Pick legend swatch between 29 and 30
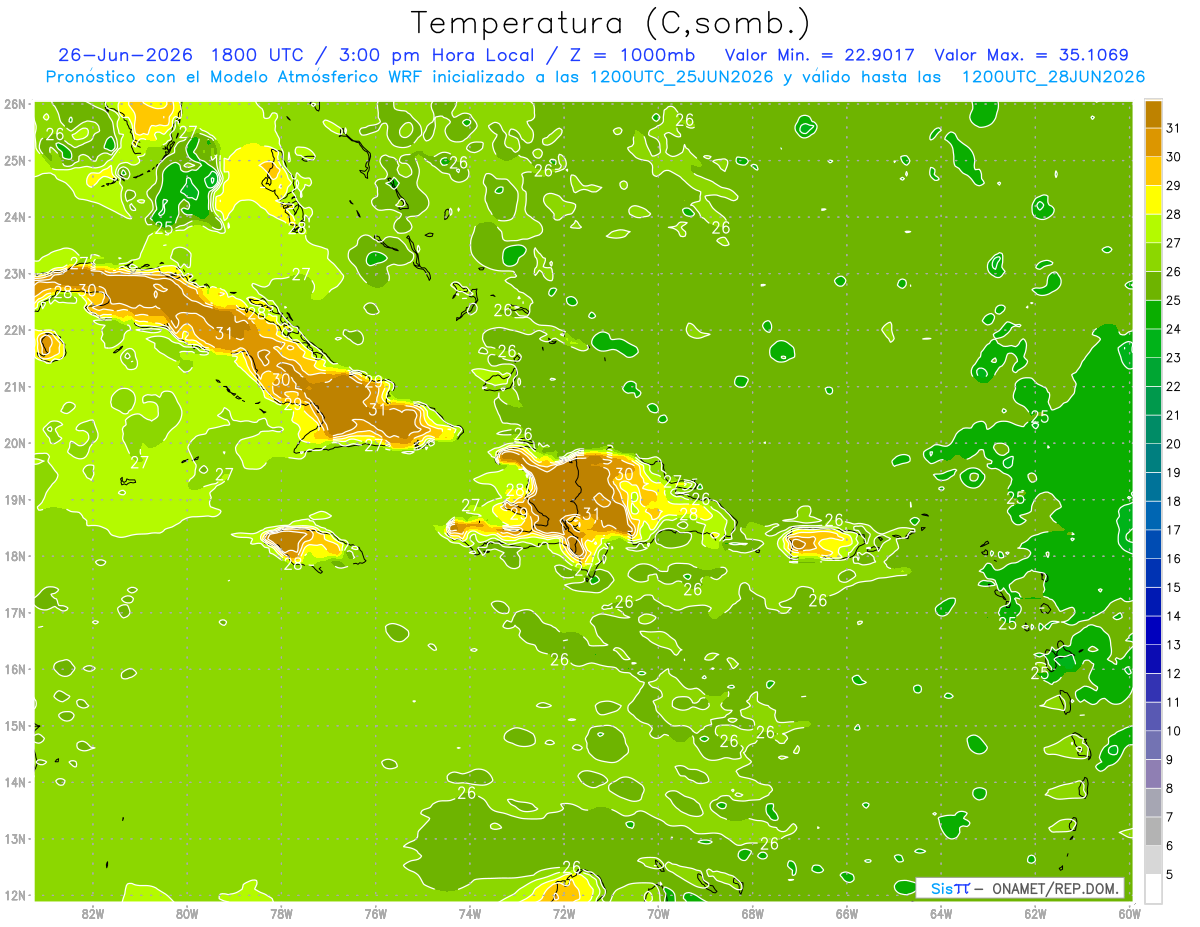Image resolution: width=1200 pixels, height=927 pixels. coord(1153,171)
